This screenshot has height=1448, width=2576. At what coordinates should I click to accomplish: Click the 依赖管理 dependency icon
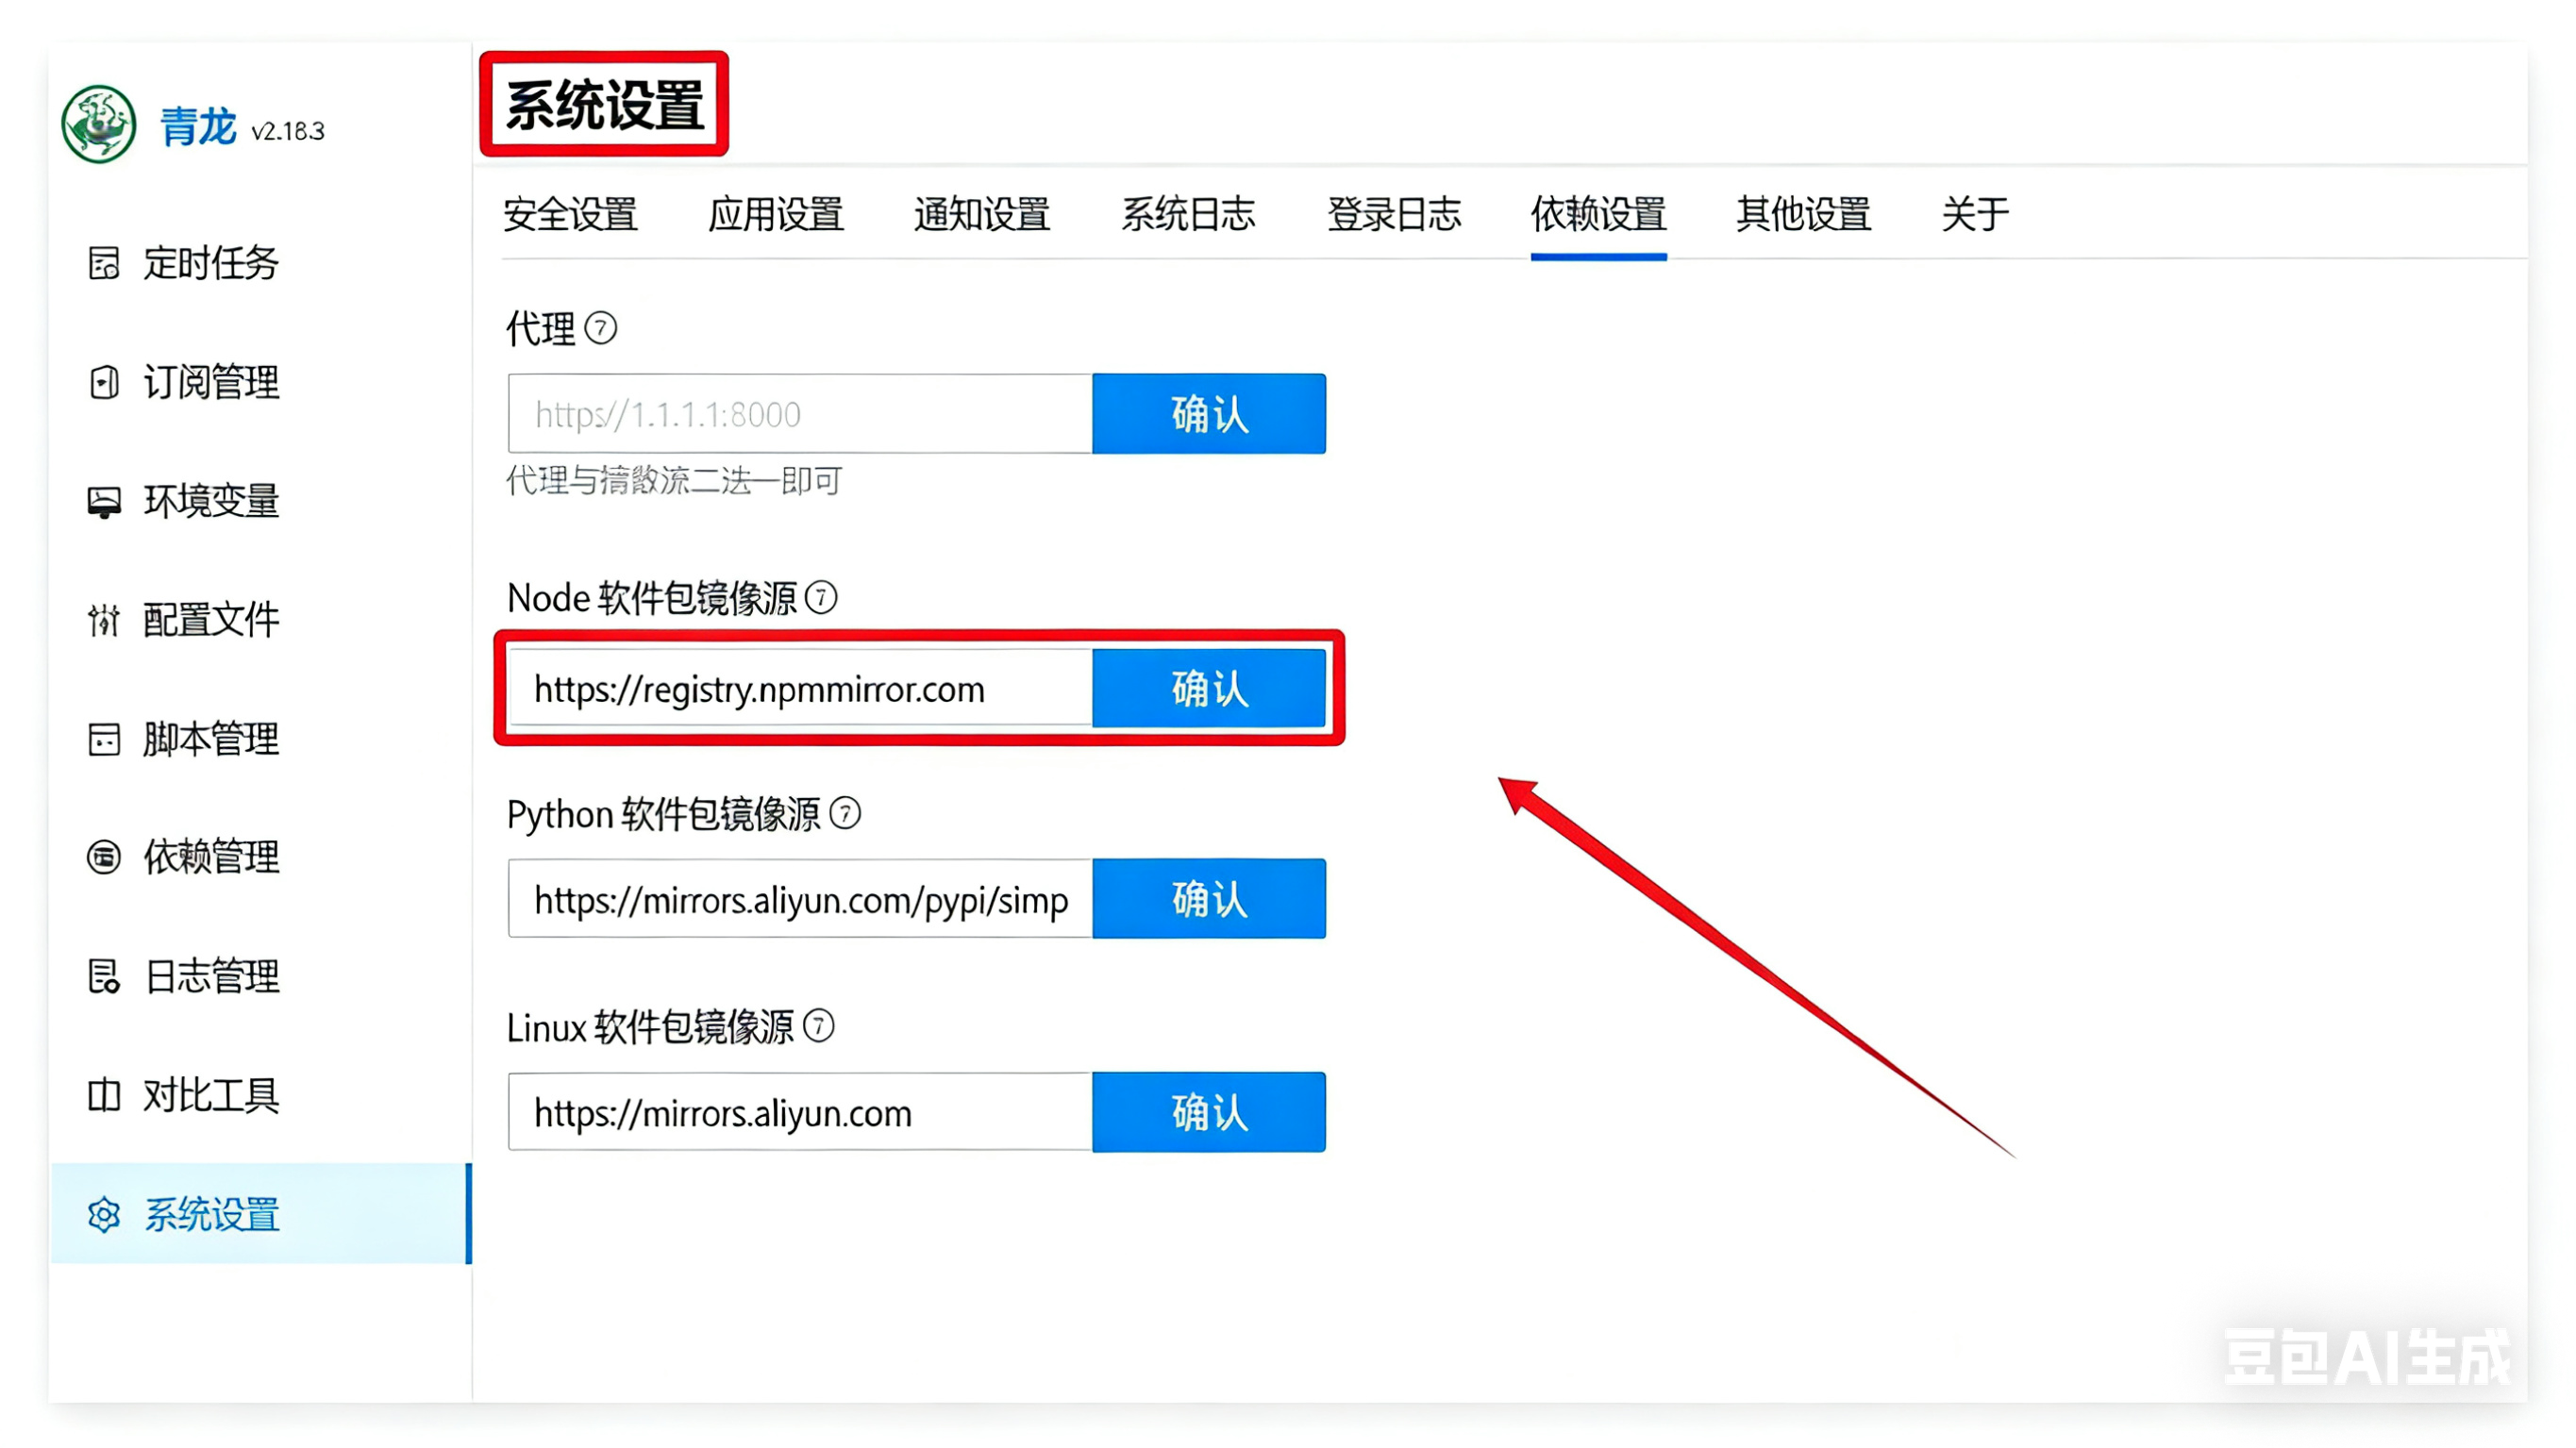104,857
